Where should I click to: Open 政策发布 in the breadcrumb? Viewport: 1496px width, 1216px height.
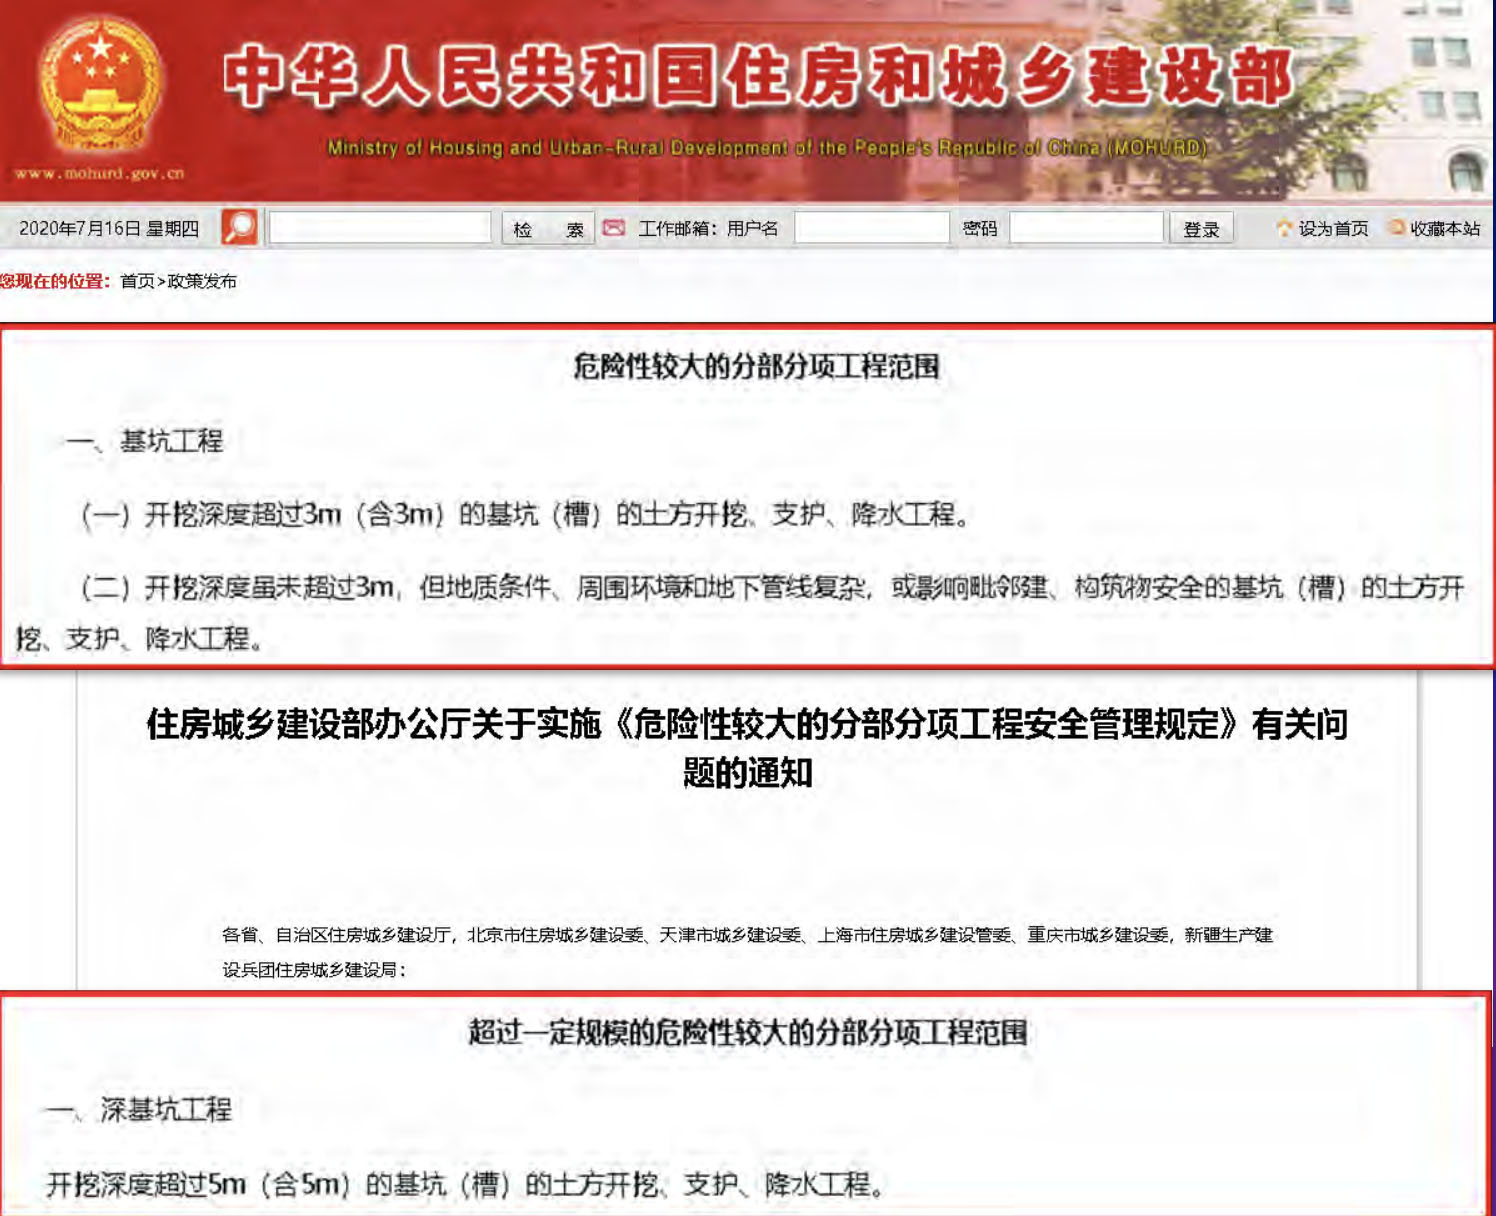click(202, 281)
